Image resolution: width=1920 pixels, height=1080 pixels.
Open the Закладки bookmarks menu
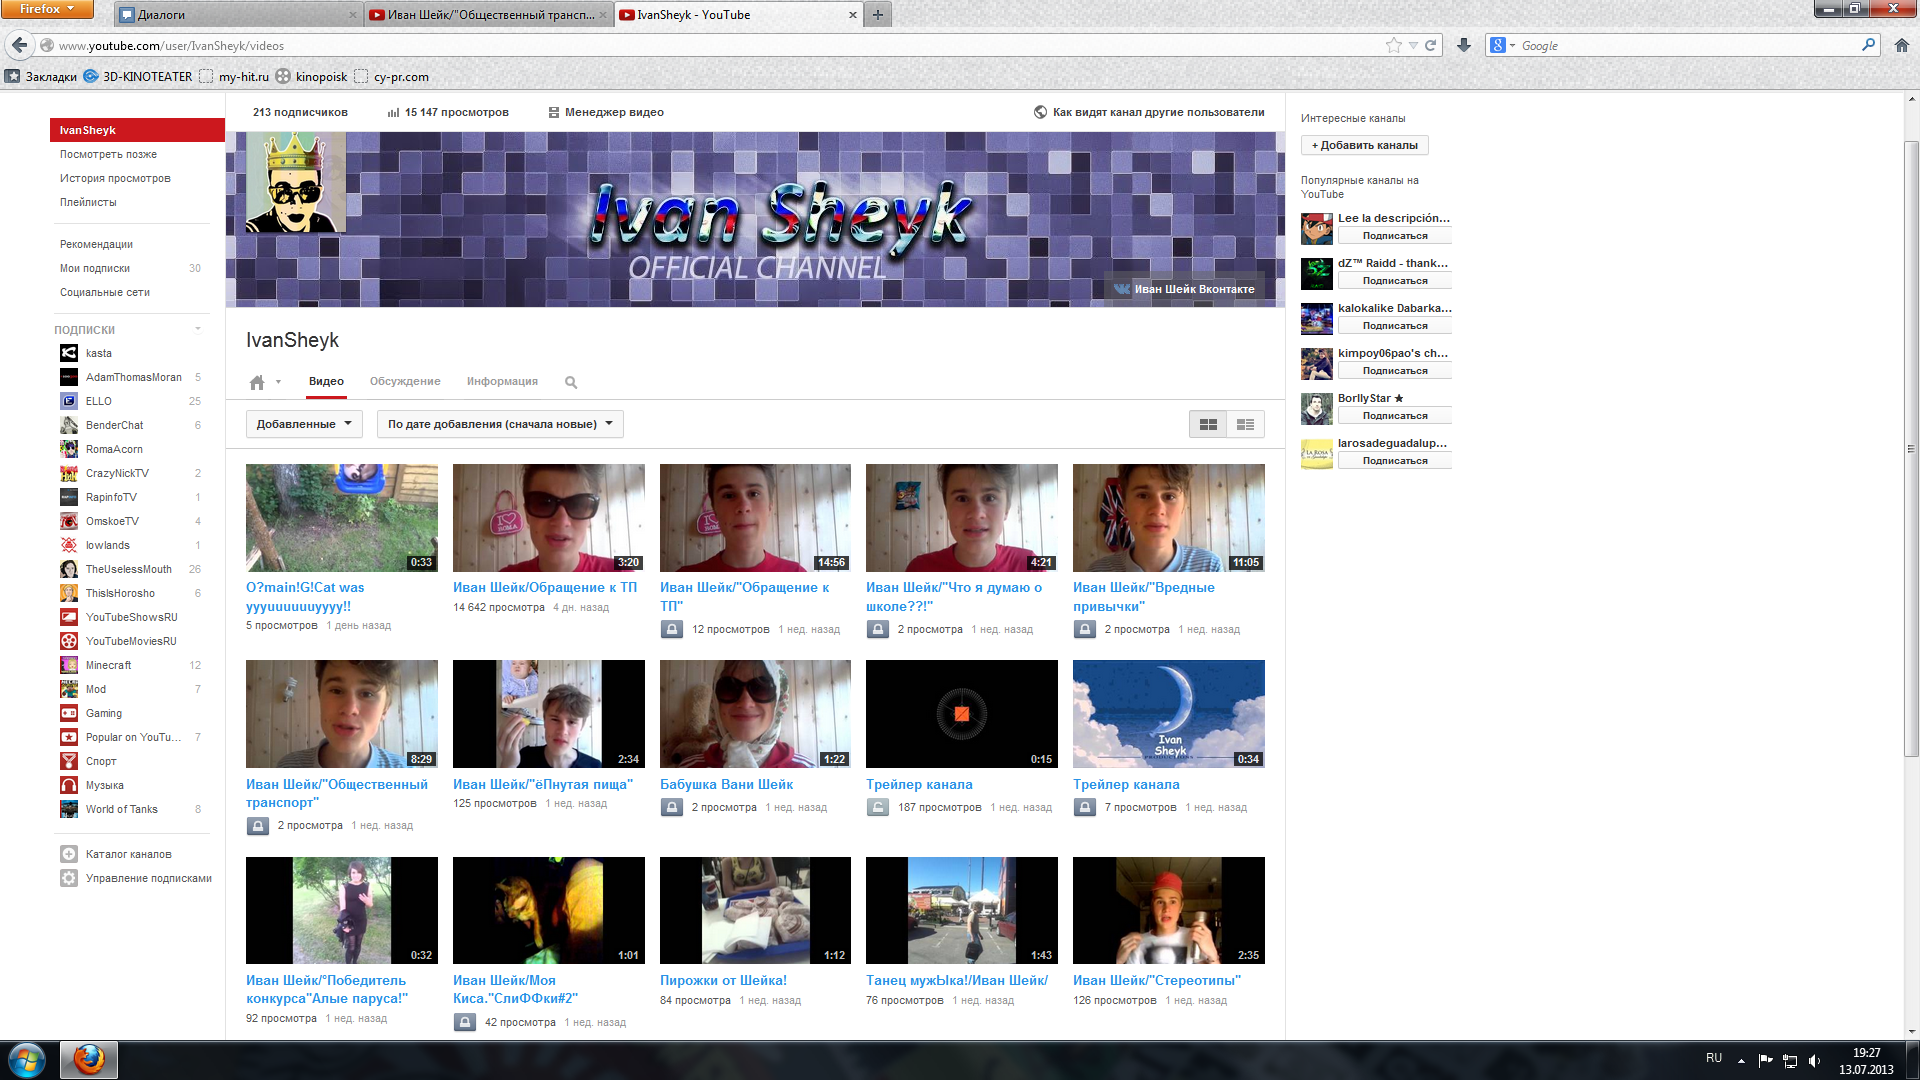(41, 76)
